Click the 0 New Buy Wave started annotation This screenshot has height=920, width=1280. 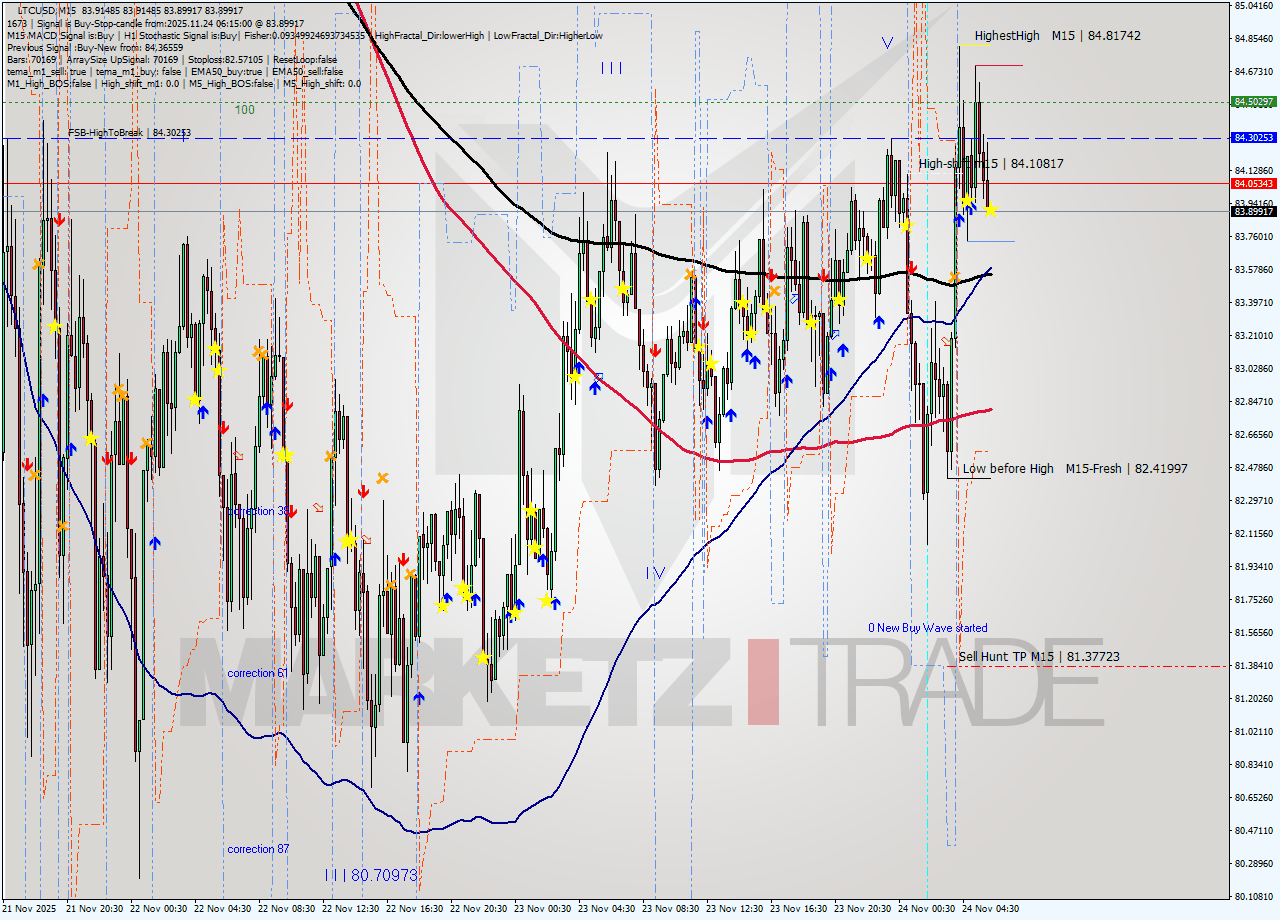coord(927,627)
